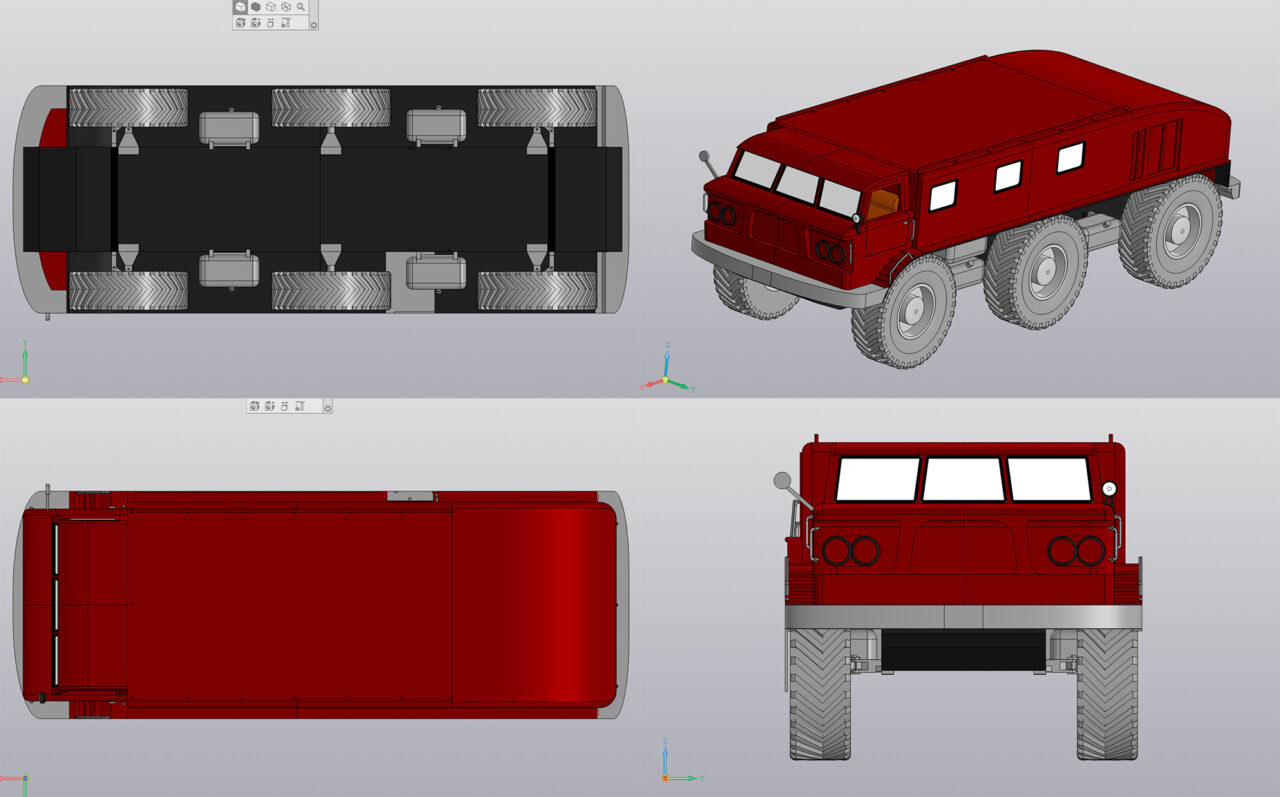This screenshot has width=1280, height=797.
Task: Click the orange seat visible in the isometric view
Action: (x=881, y=203)
